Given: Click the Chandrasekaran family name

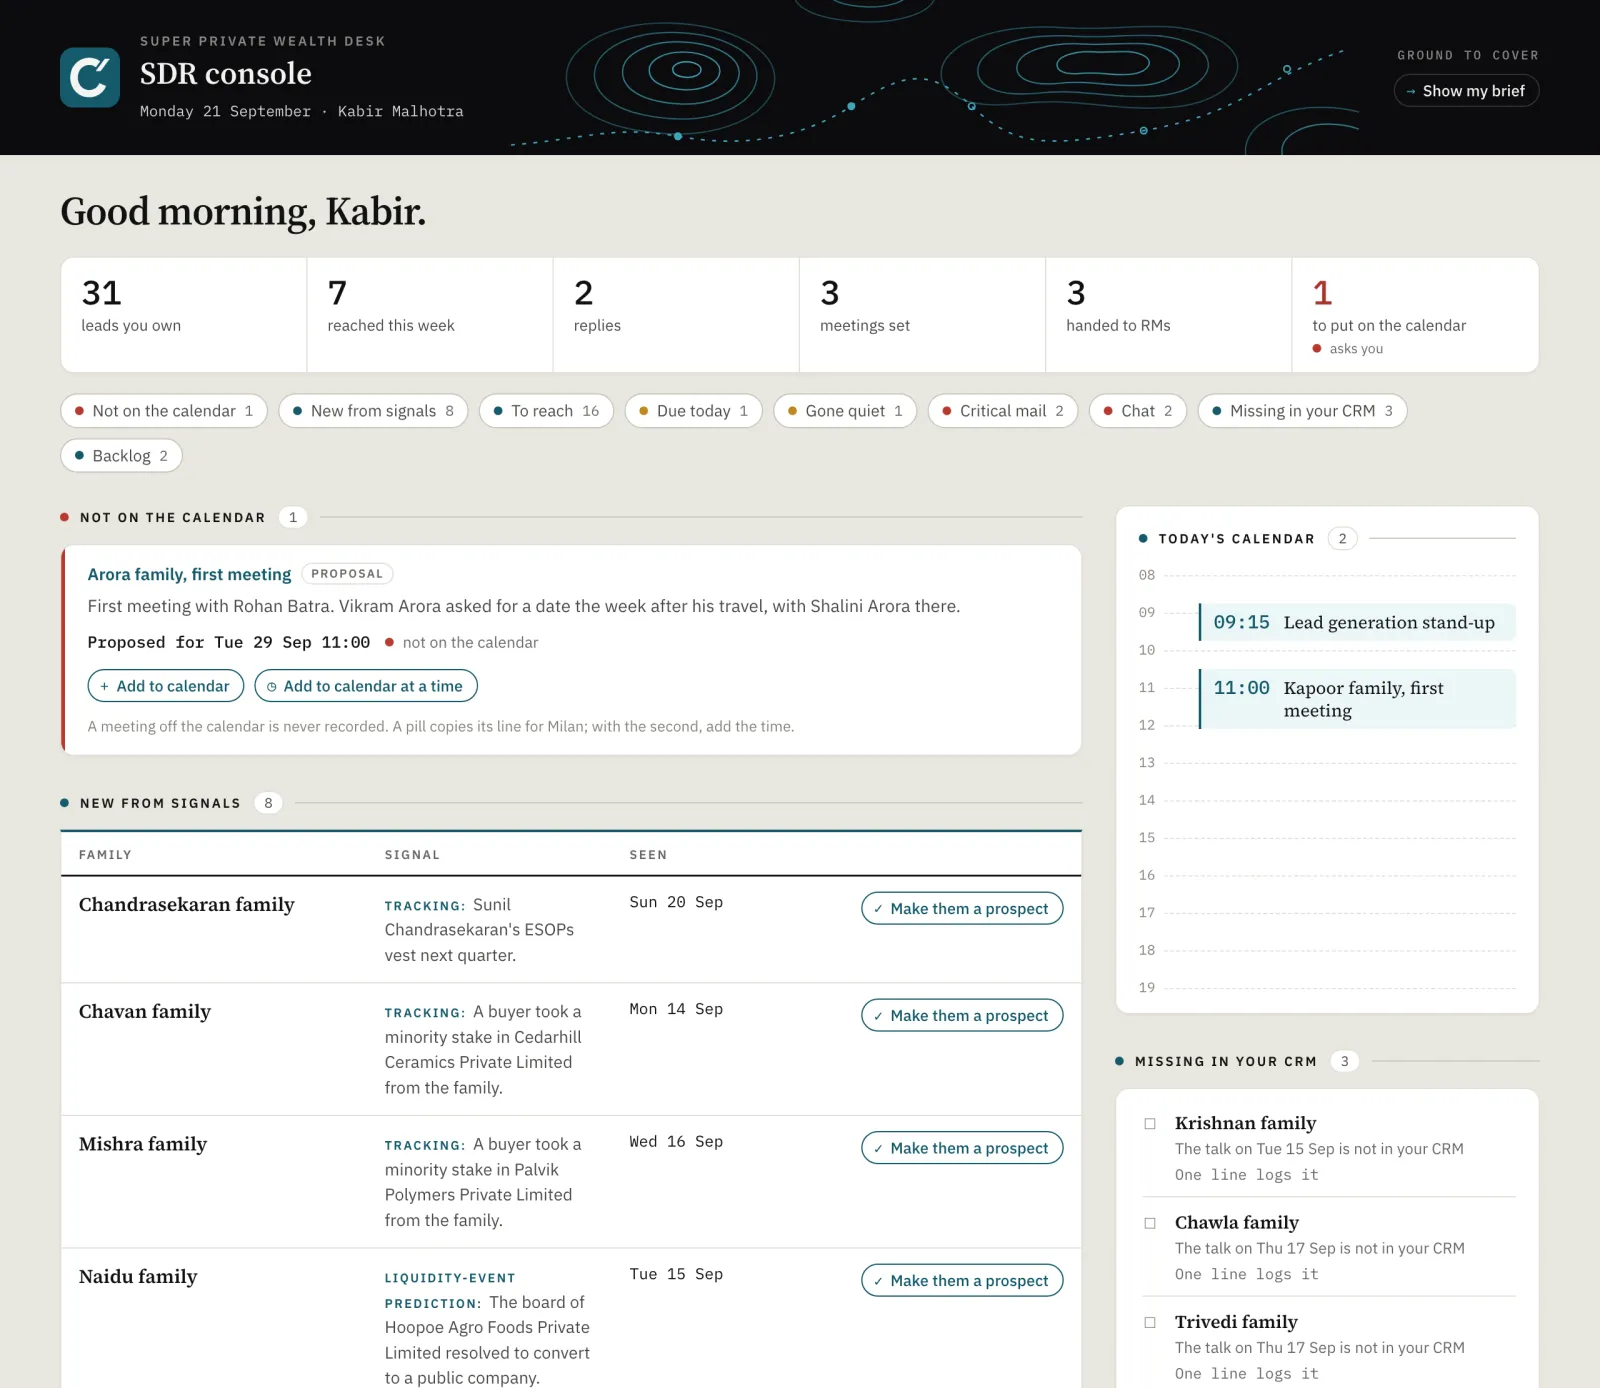Looking at the screenshot, I should tap(187, 904).
